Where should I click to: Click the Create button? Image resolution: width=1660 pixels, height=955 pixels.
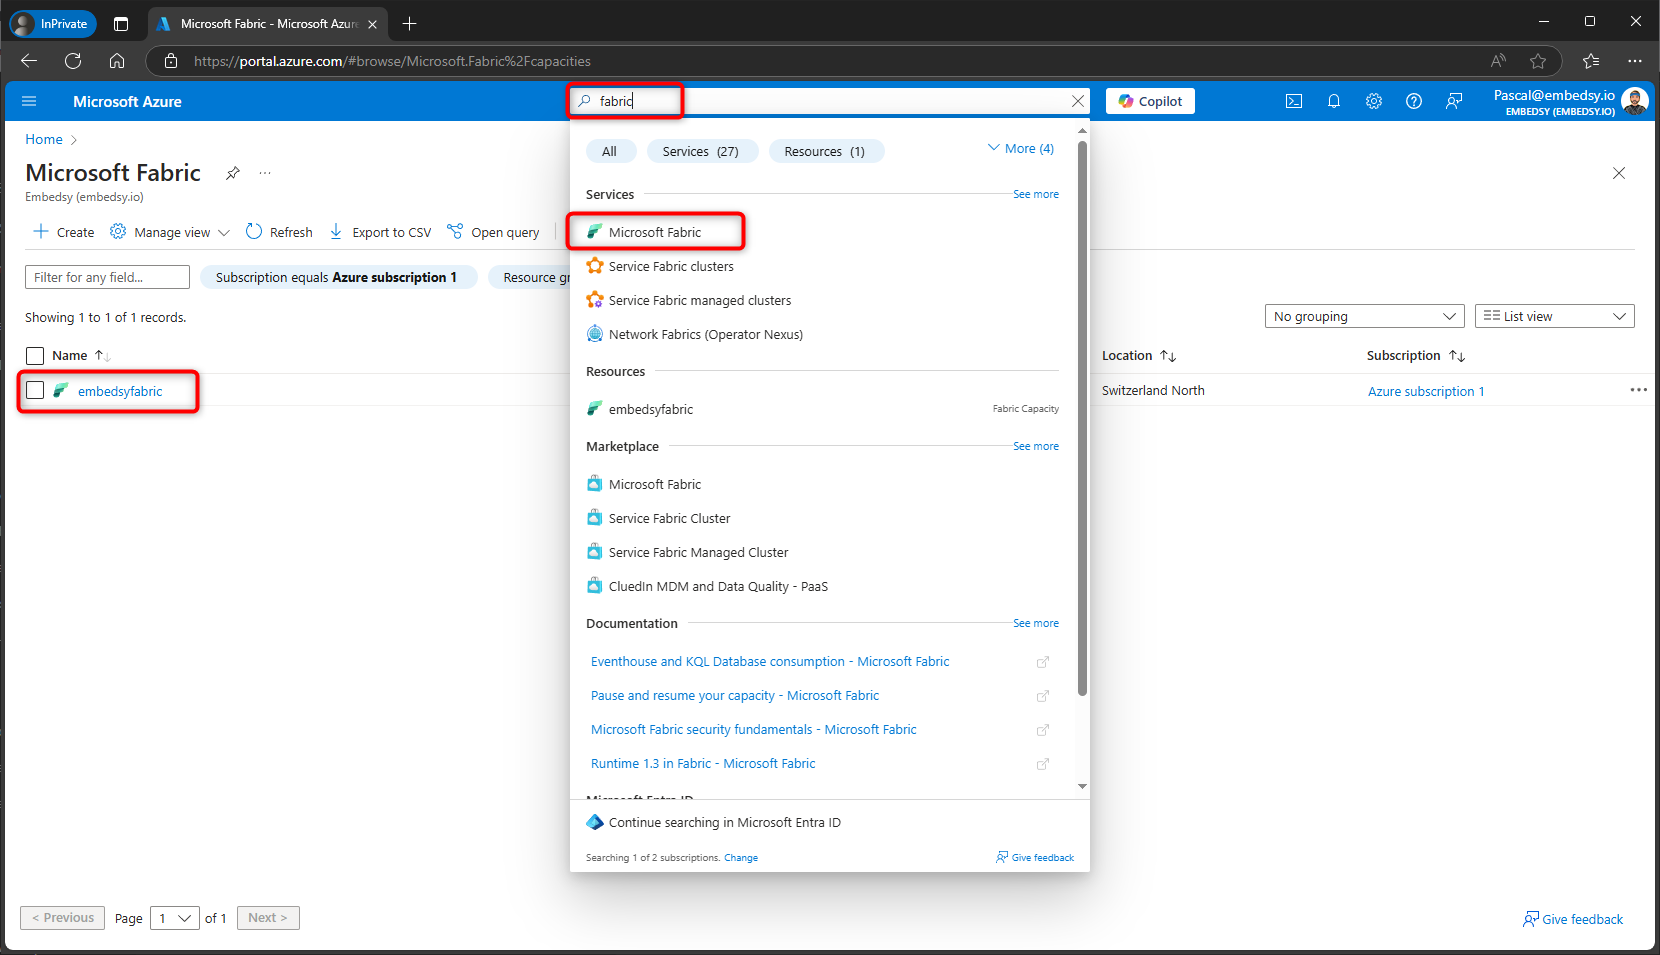click(62, 231)
